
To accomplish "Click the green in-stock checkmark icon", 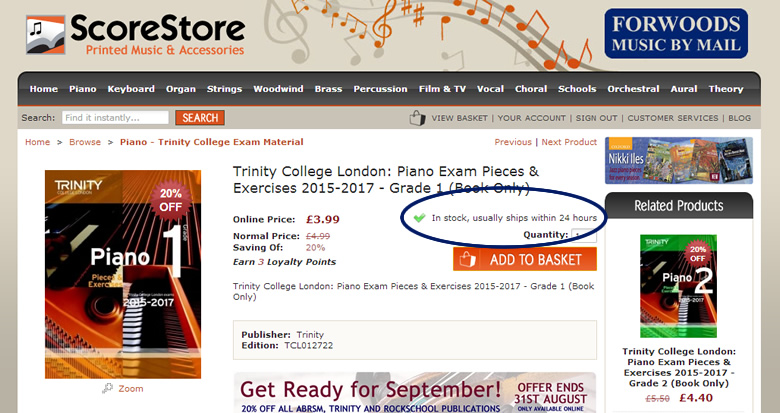I will (419, 217).
